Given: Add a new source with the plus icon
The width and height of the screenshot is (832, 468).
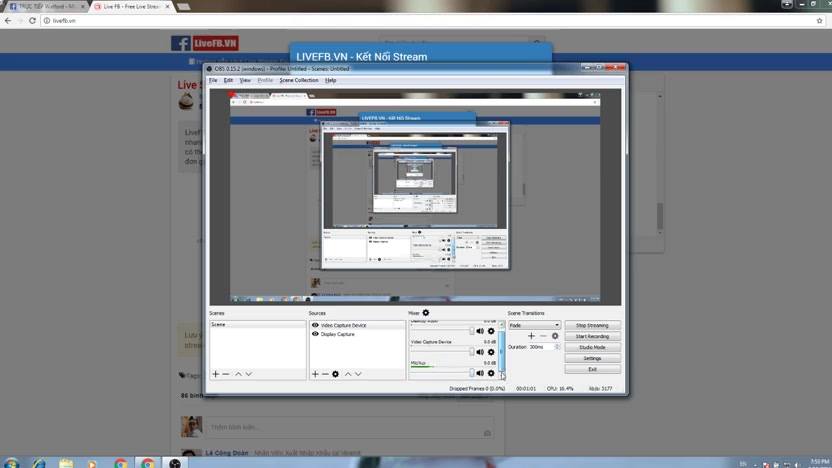Looking at the screenshot, I should 315,374.
